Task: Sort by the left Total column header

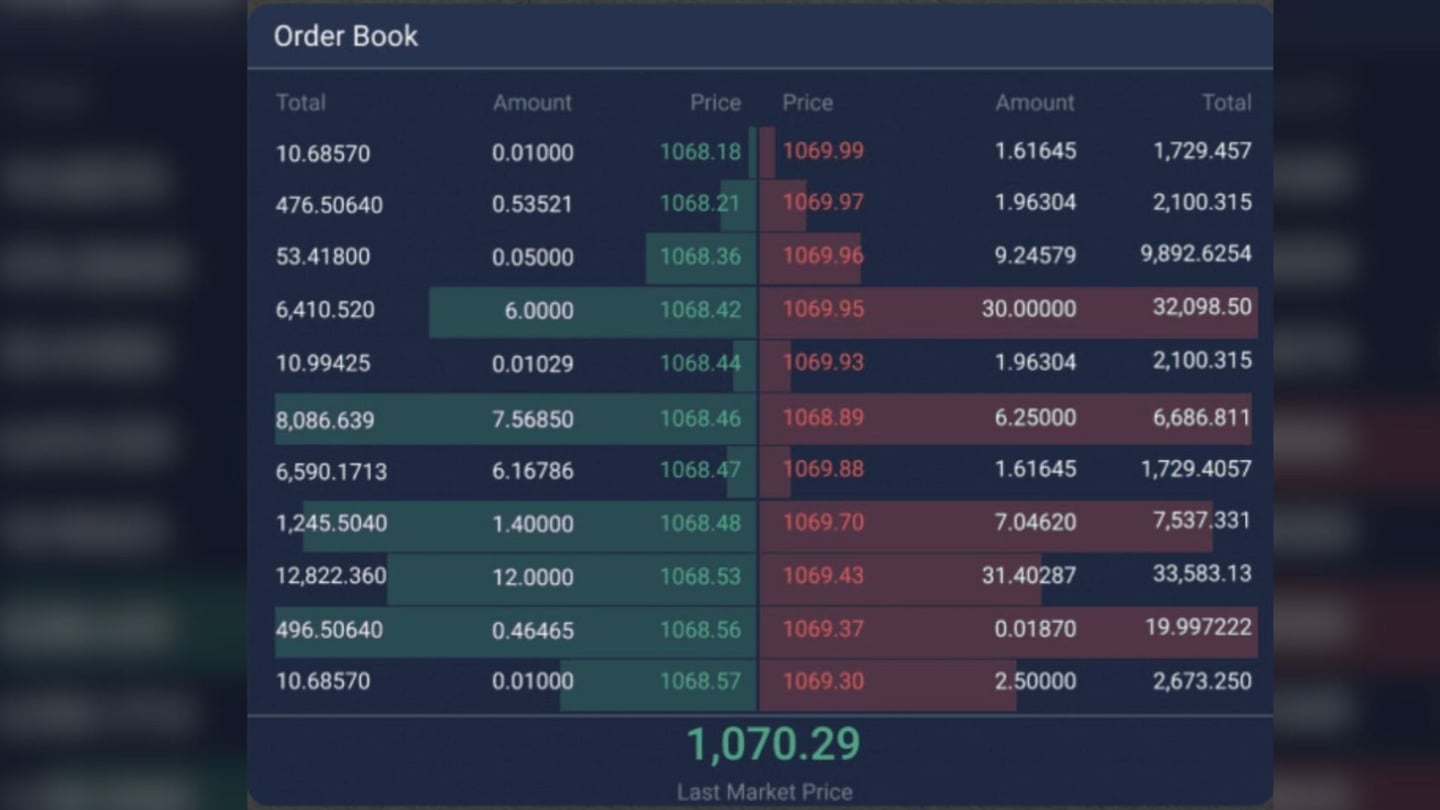Action: click(x=300, y=102)
